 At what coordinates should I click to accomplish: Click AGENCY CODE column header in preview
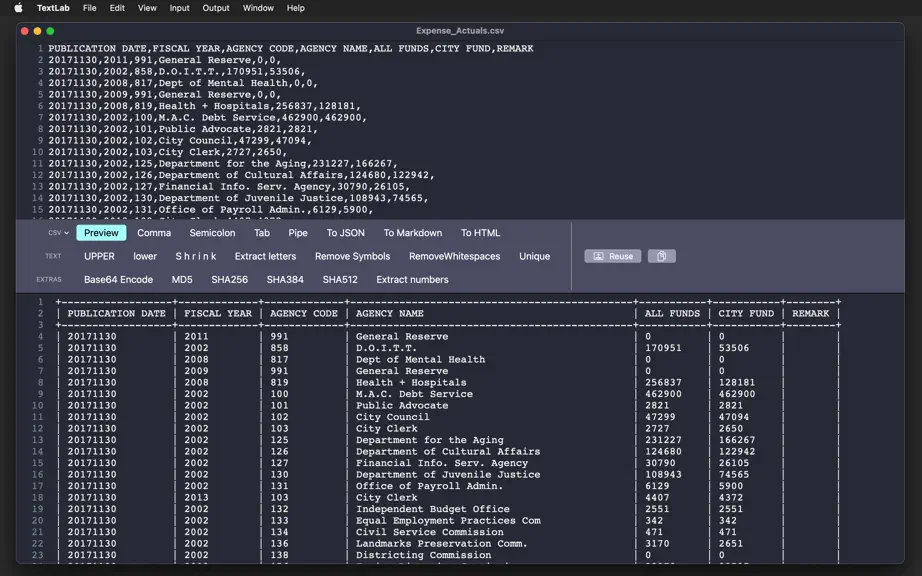[303, 313]
